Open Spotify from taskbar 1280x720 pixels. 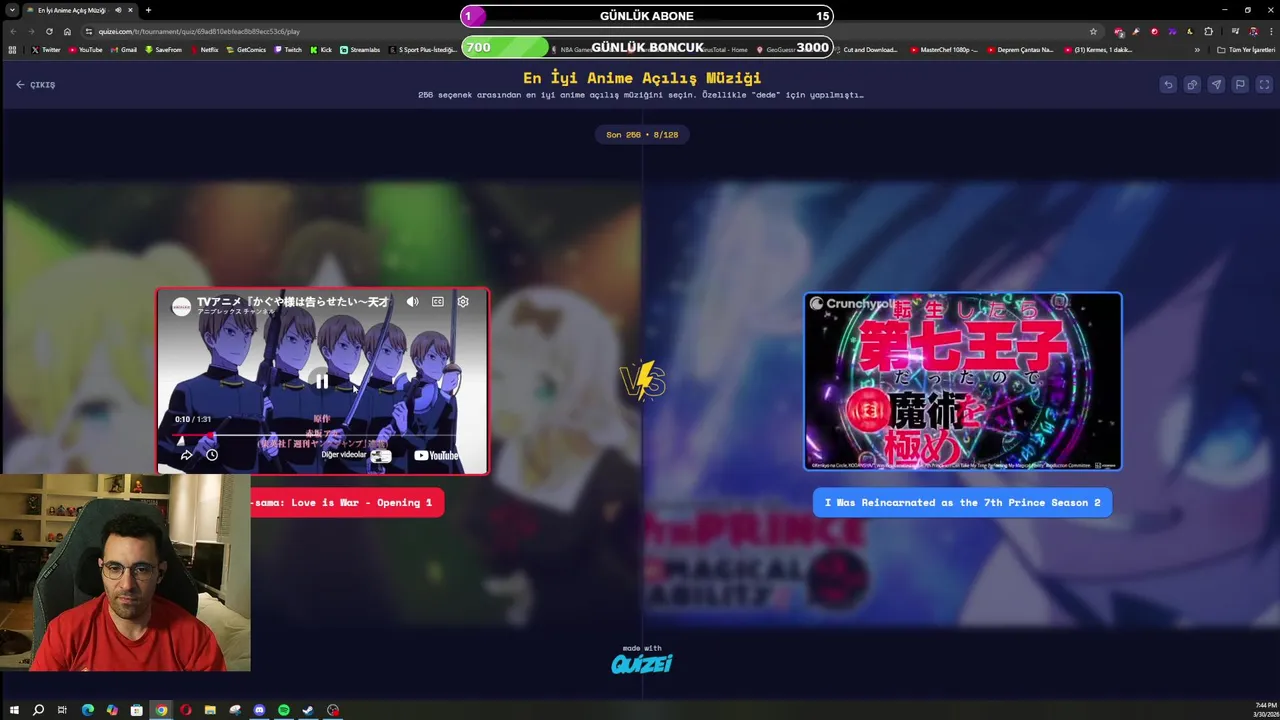coord(284,710)
